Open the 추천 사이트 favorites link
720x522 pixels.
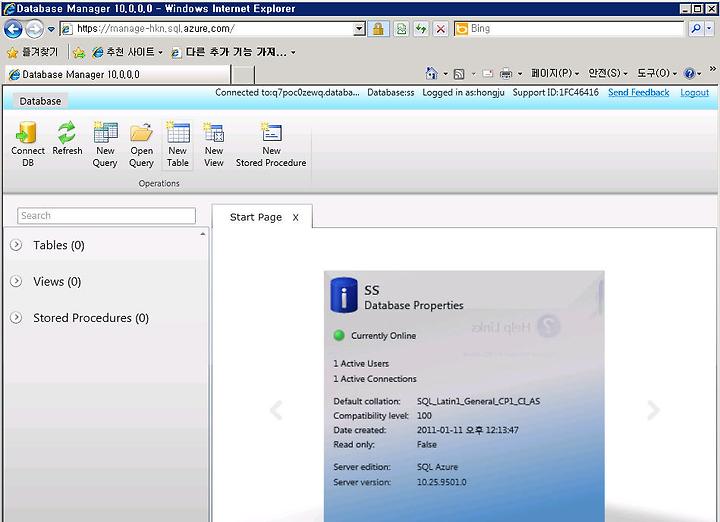click(x=127, y=52)
